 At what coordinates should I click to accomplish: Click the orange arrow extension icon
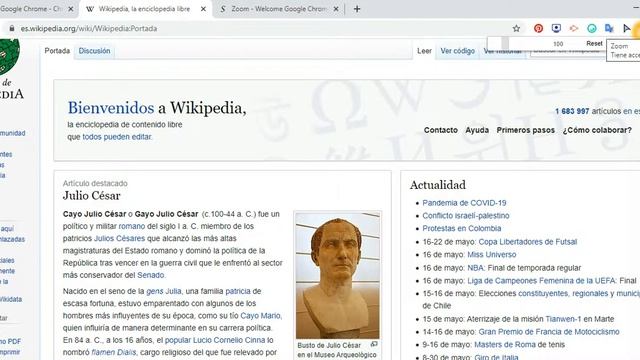point(574,28)
